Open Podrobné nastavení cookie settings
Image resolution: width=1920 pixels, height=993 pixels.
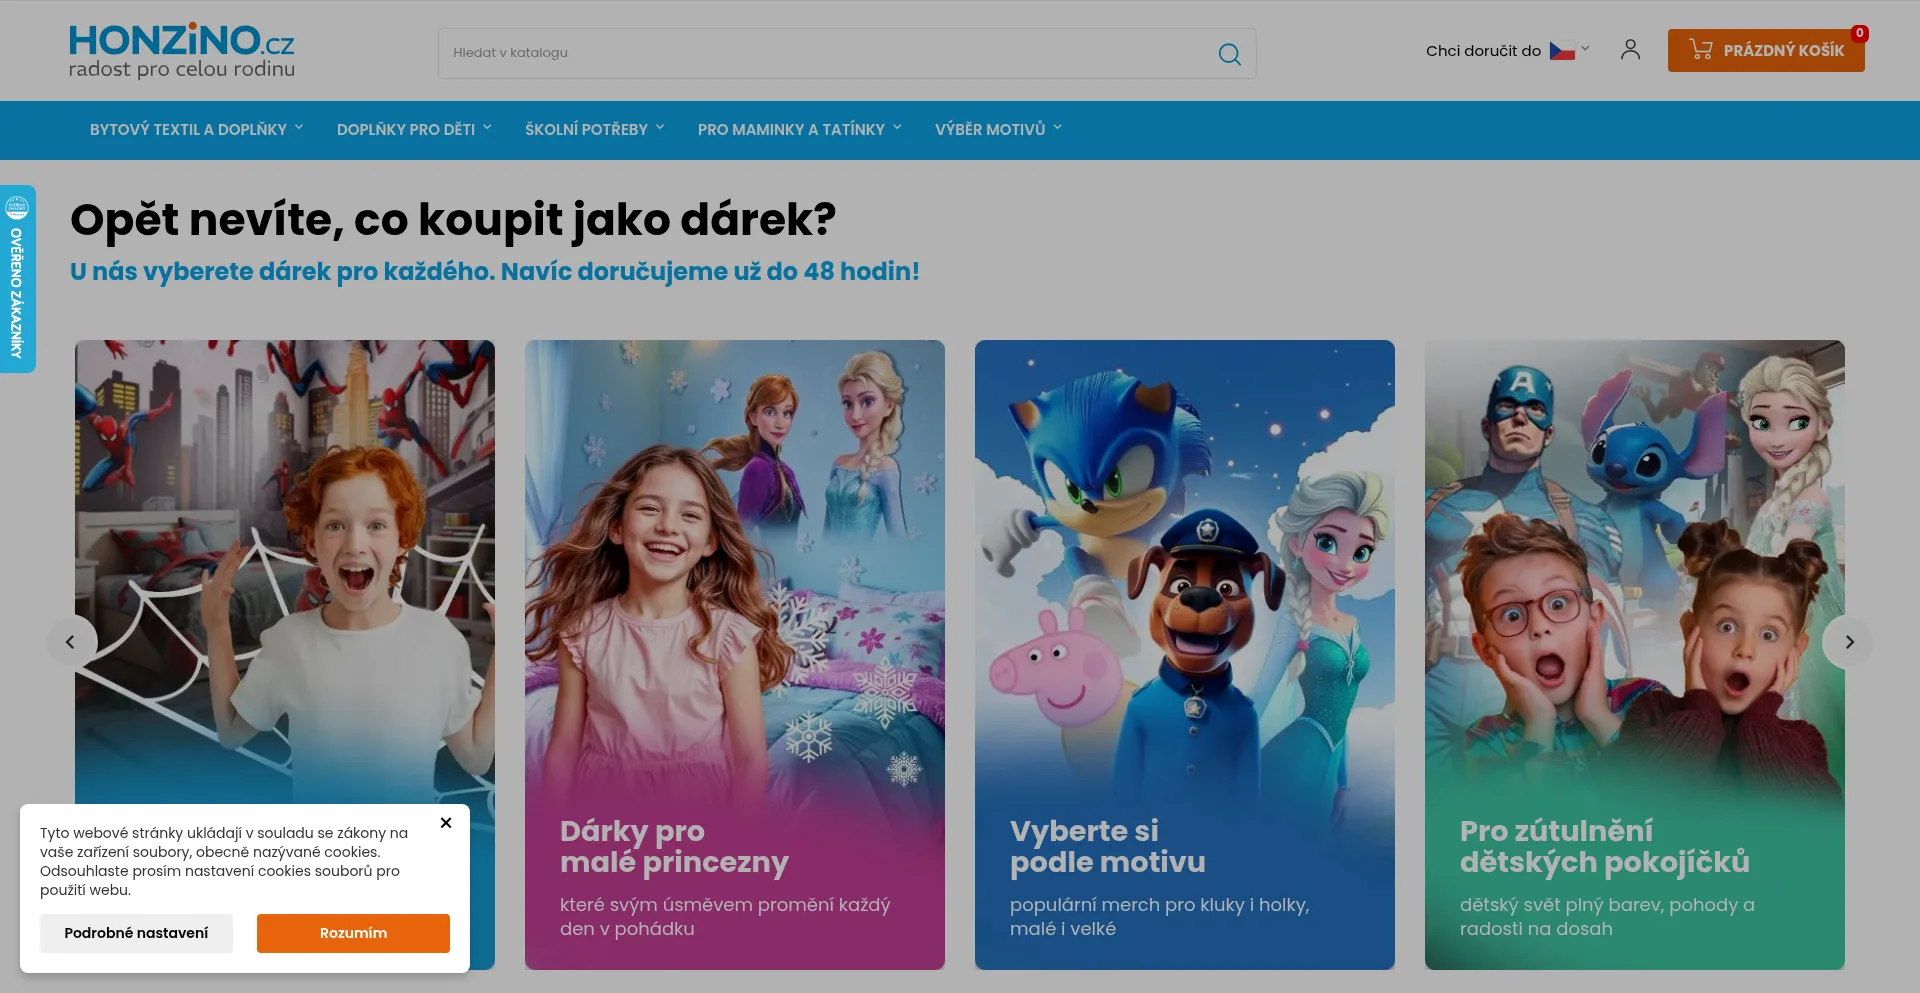136,933
